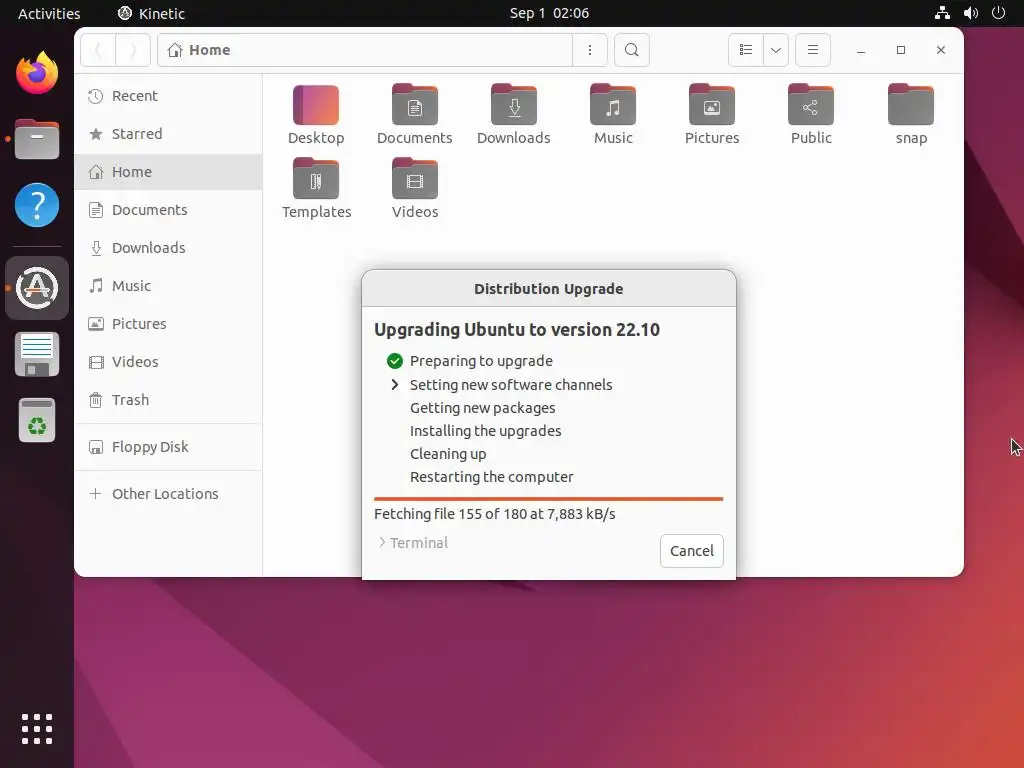Click the date and time clock
This screenshot has height=768, width=1024.
click(549, 13)
